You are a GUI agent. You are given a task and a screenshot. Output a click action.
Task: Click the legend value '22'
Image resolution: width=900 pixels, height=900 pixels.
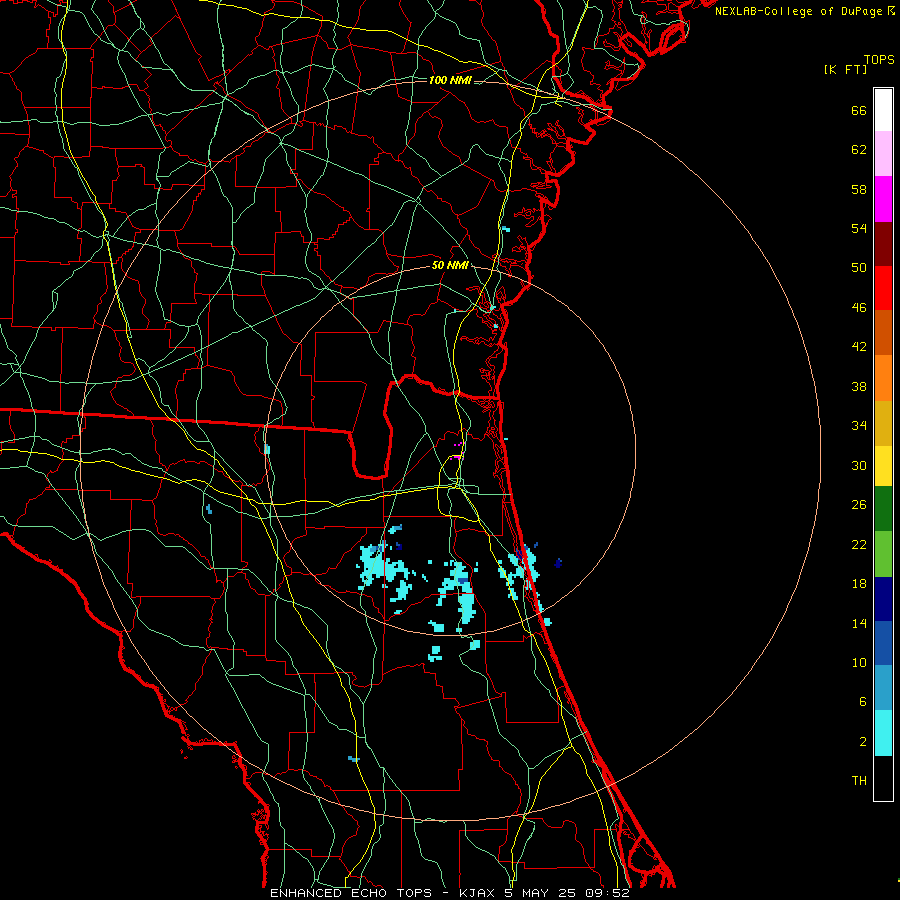pos(859,545)
